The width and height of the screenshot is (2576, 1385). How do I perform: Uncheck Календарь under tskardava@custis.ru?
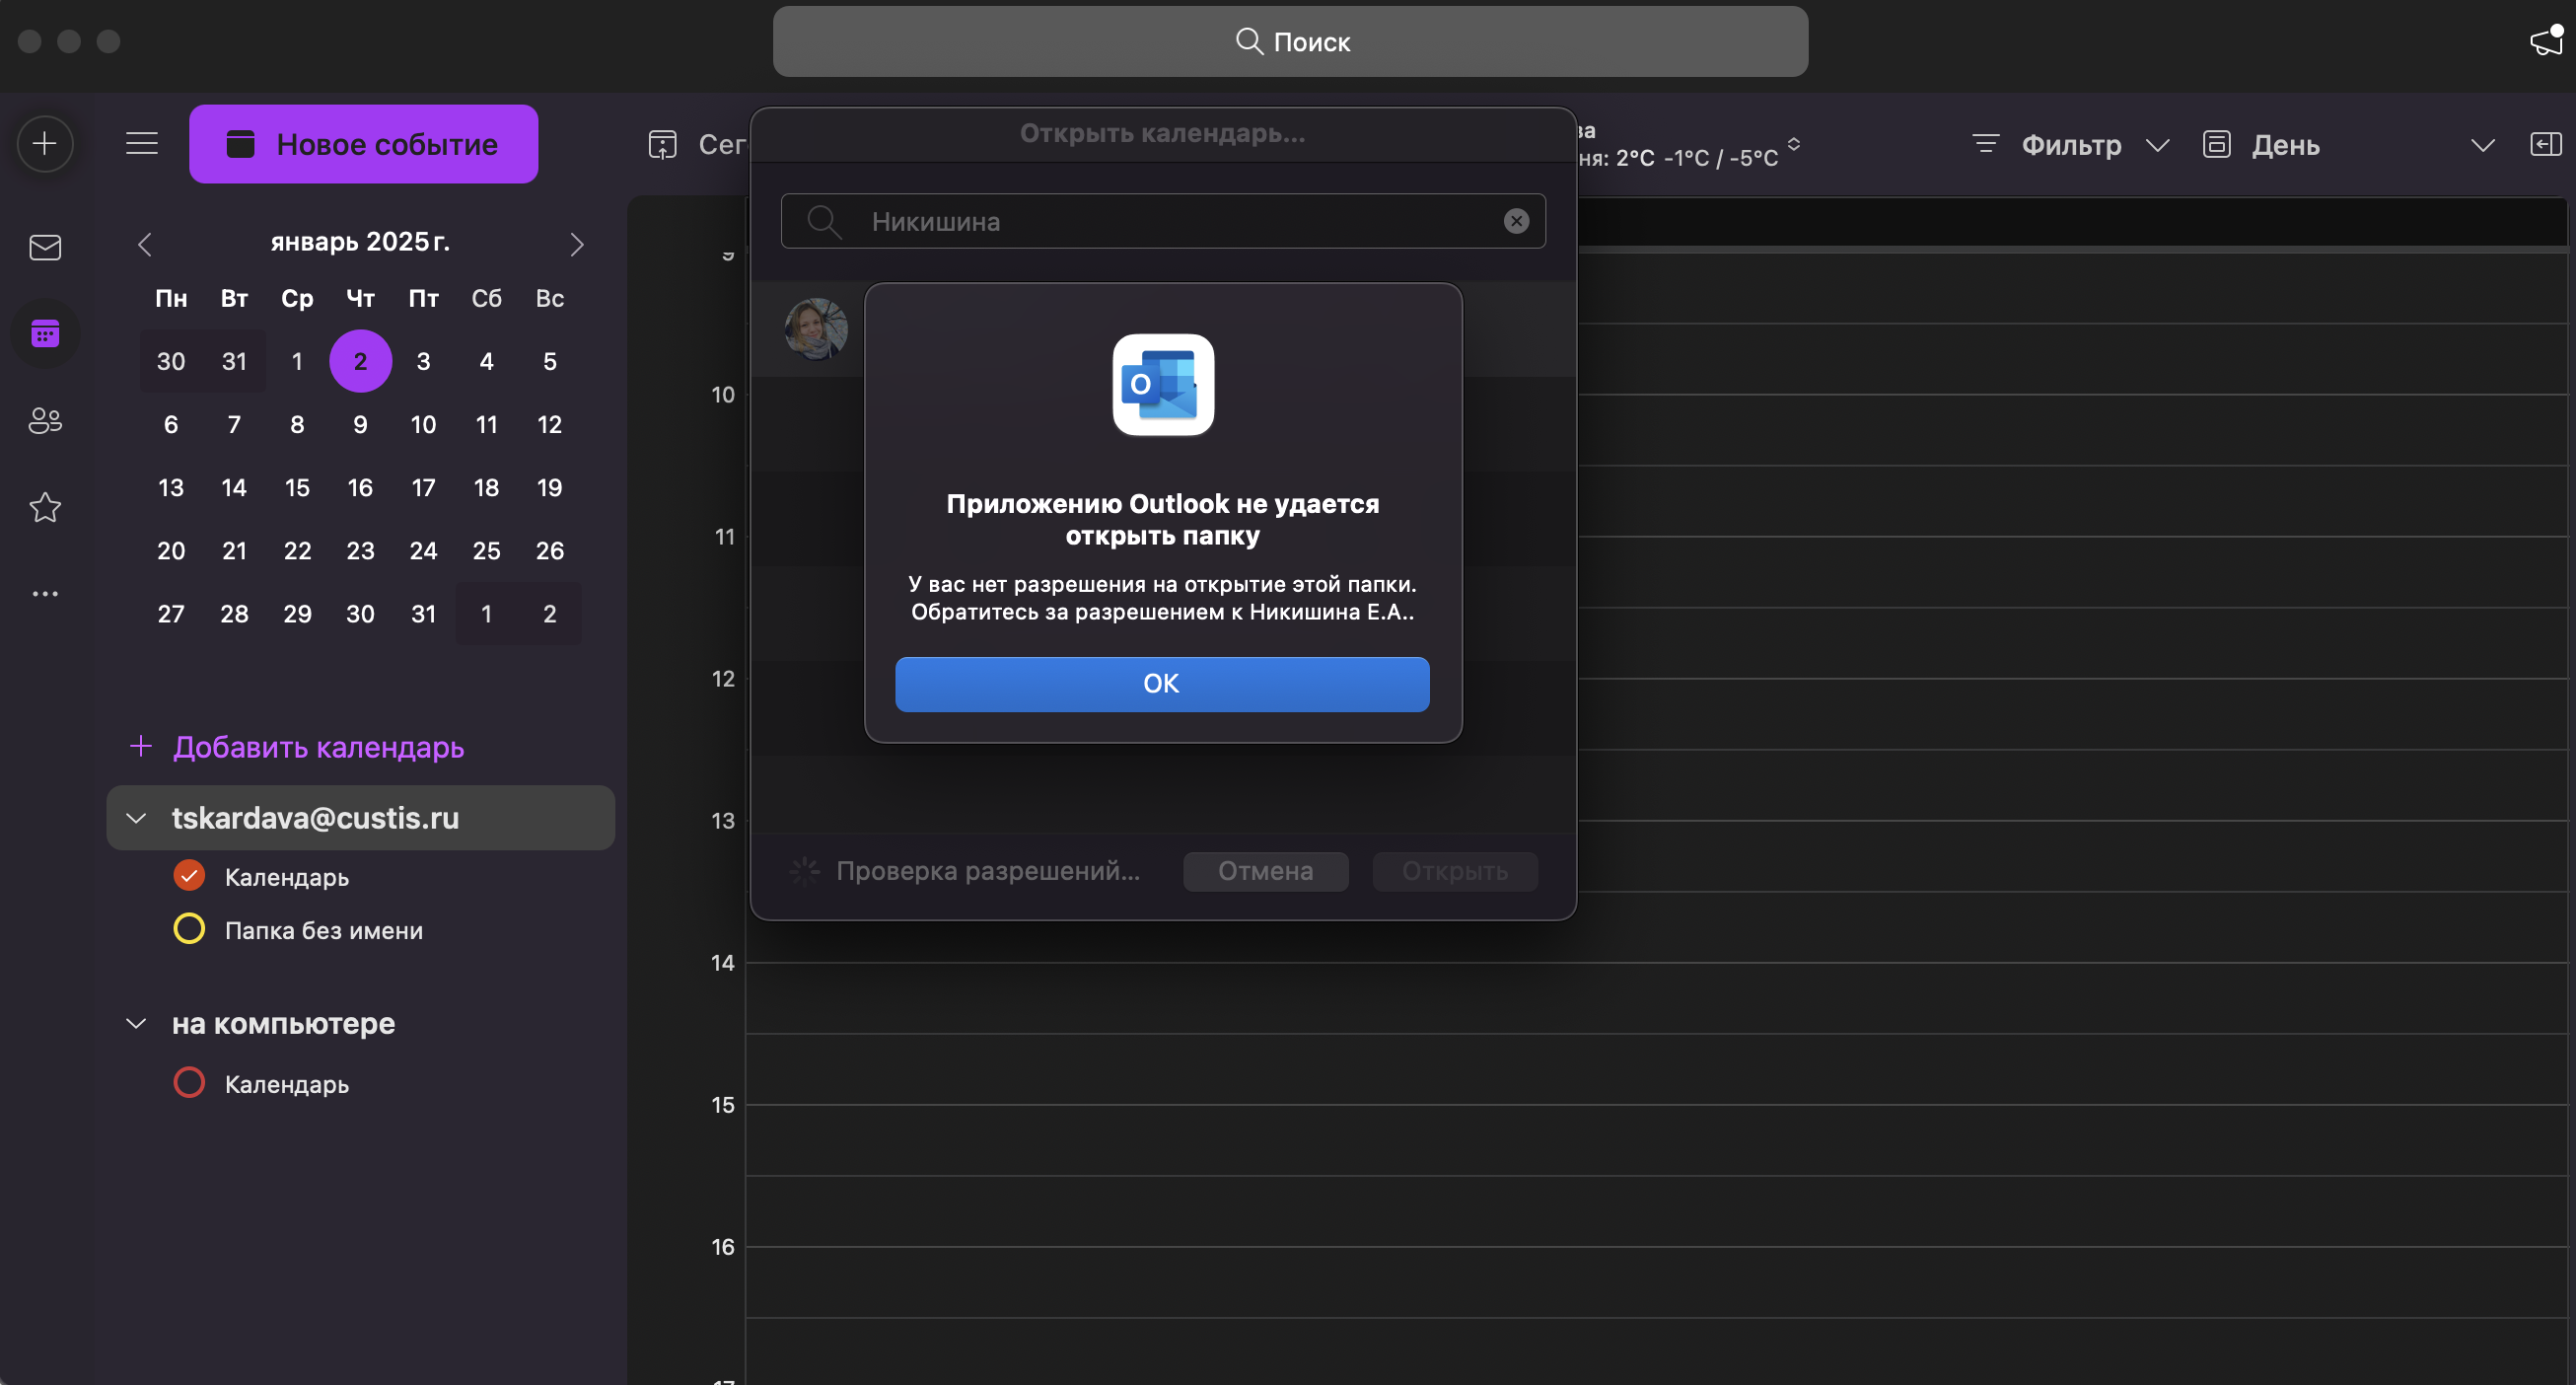pos(189,876)
